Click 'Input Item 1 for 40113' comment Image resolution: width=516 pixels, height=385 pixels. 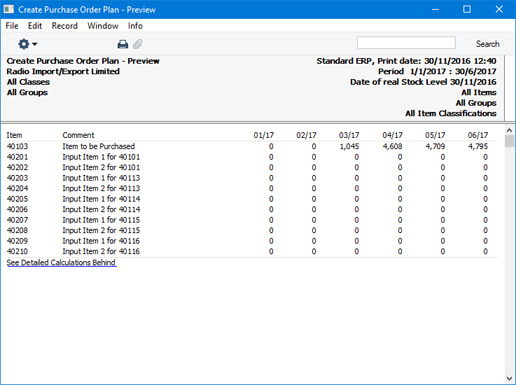(x=101, y=178)
